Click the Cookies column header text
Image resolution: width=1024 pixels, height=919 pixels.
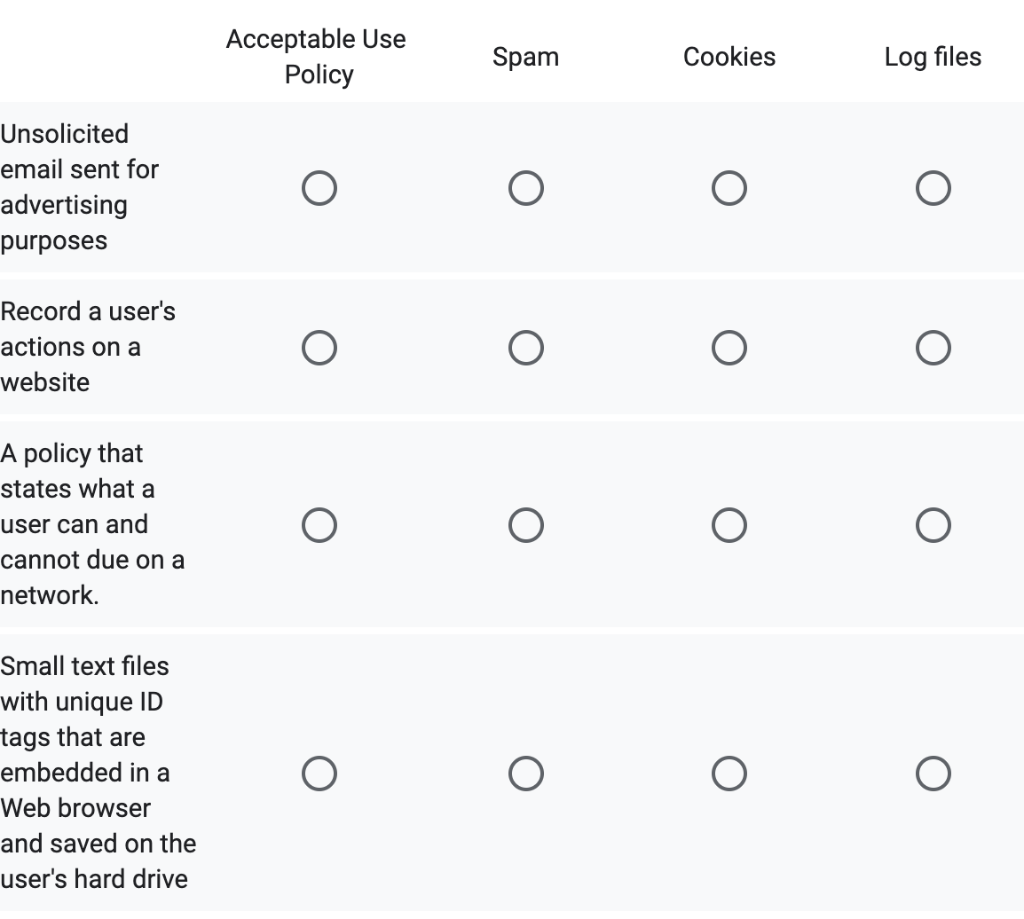click(x=729, y=57)
